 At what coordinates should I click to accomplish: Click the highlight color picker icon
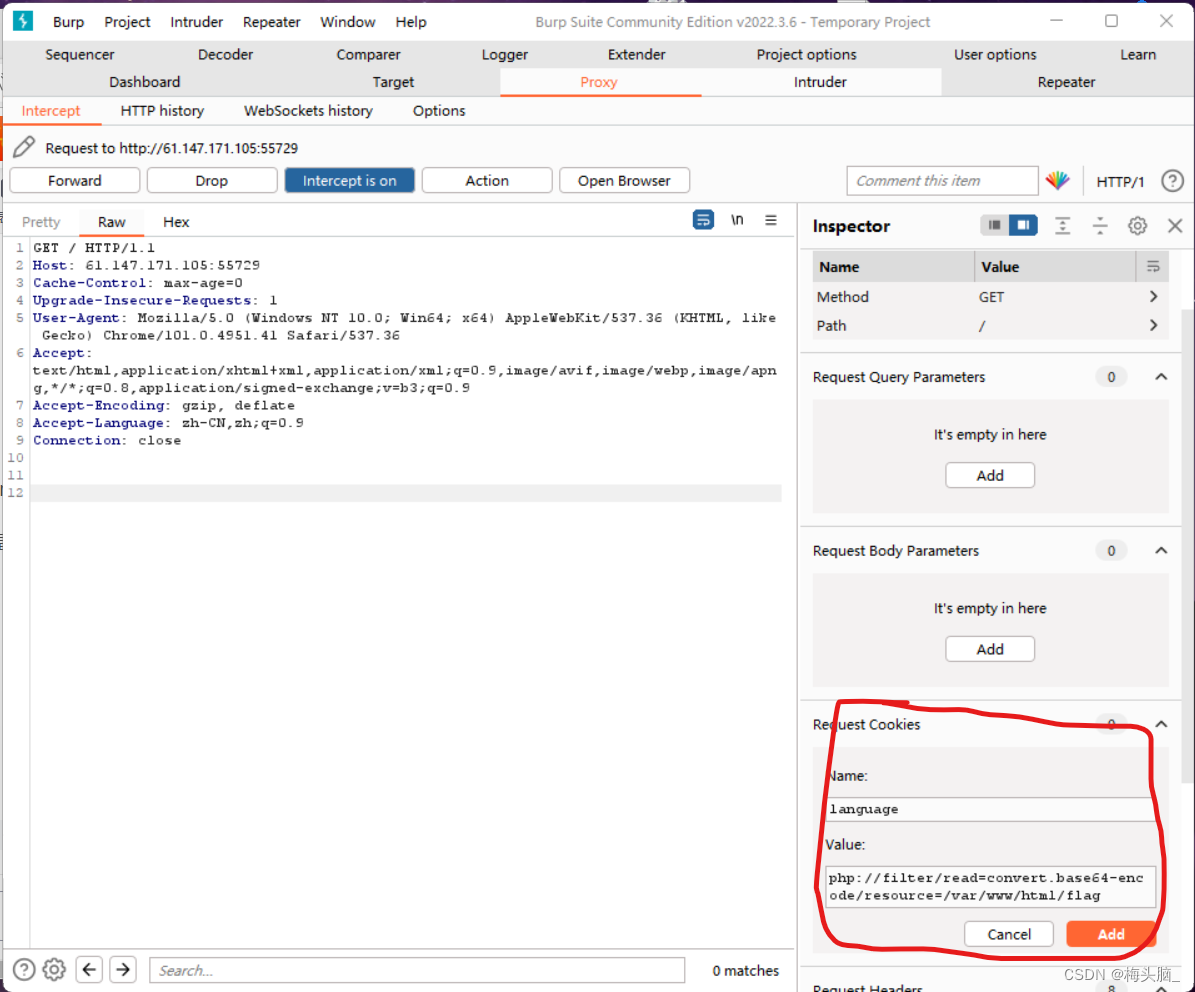point(1057,181)
